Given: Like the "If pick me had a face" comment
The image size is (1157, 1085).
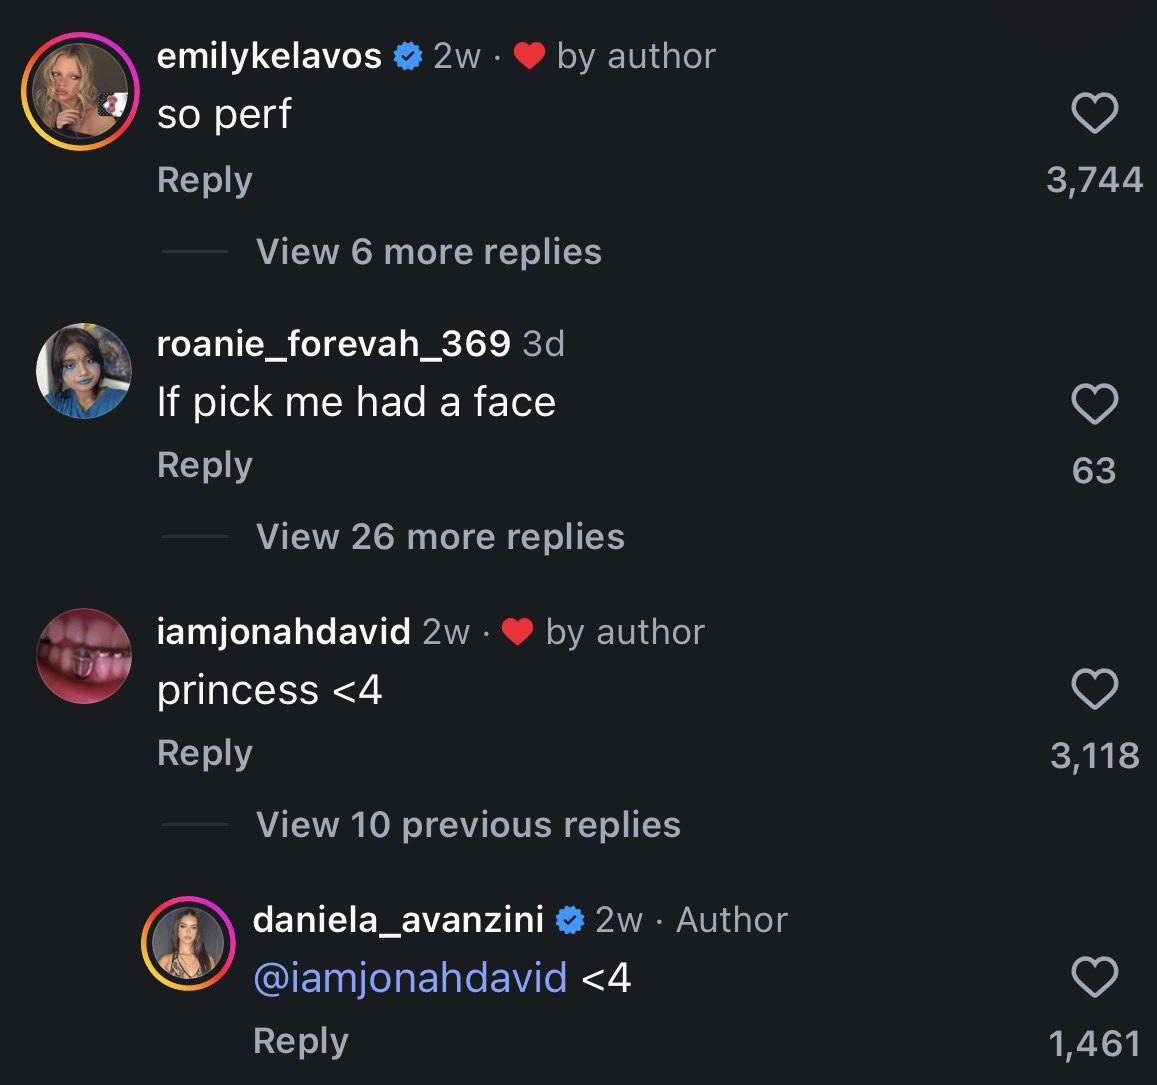Looking at the screenshot, I should point(1094,403).
